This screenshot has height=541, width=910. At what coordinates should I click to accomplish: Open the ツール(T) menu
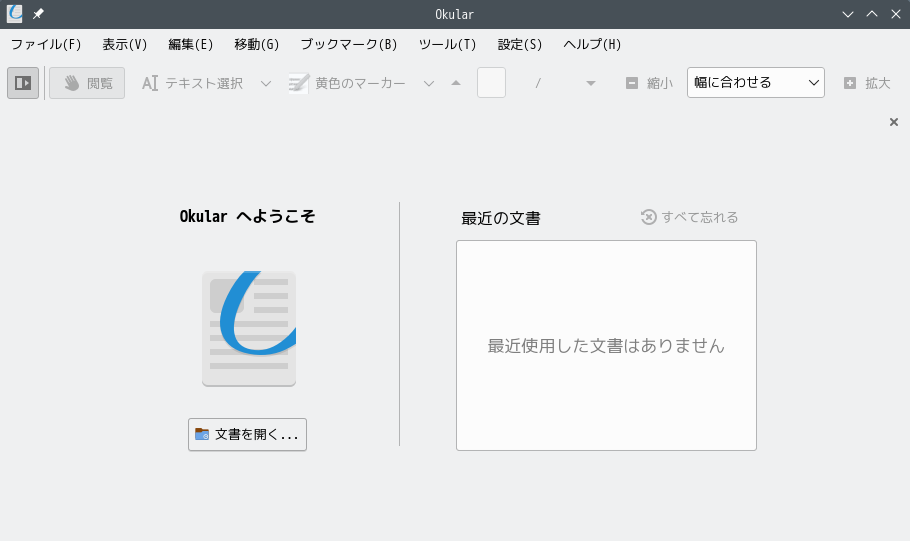[x=447, y=45]
